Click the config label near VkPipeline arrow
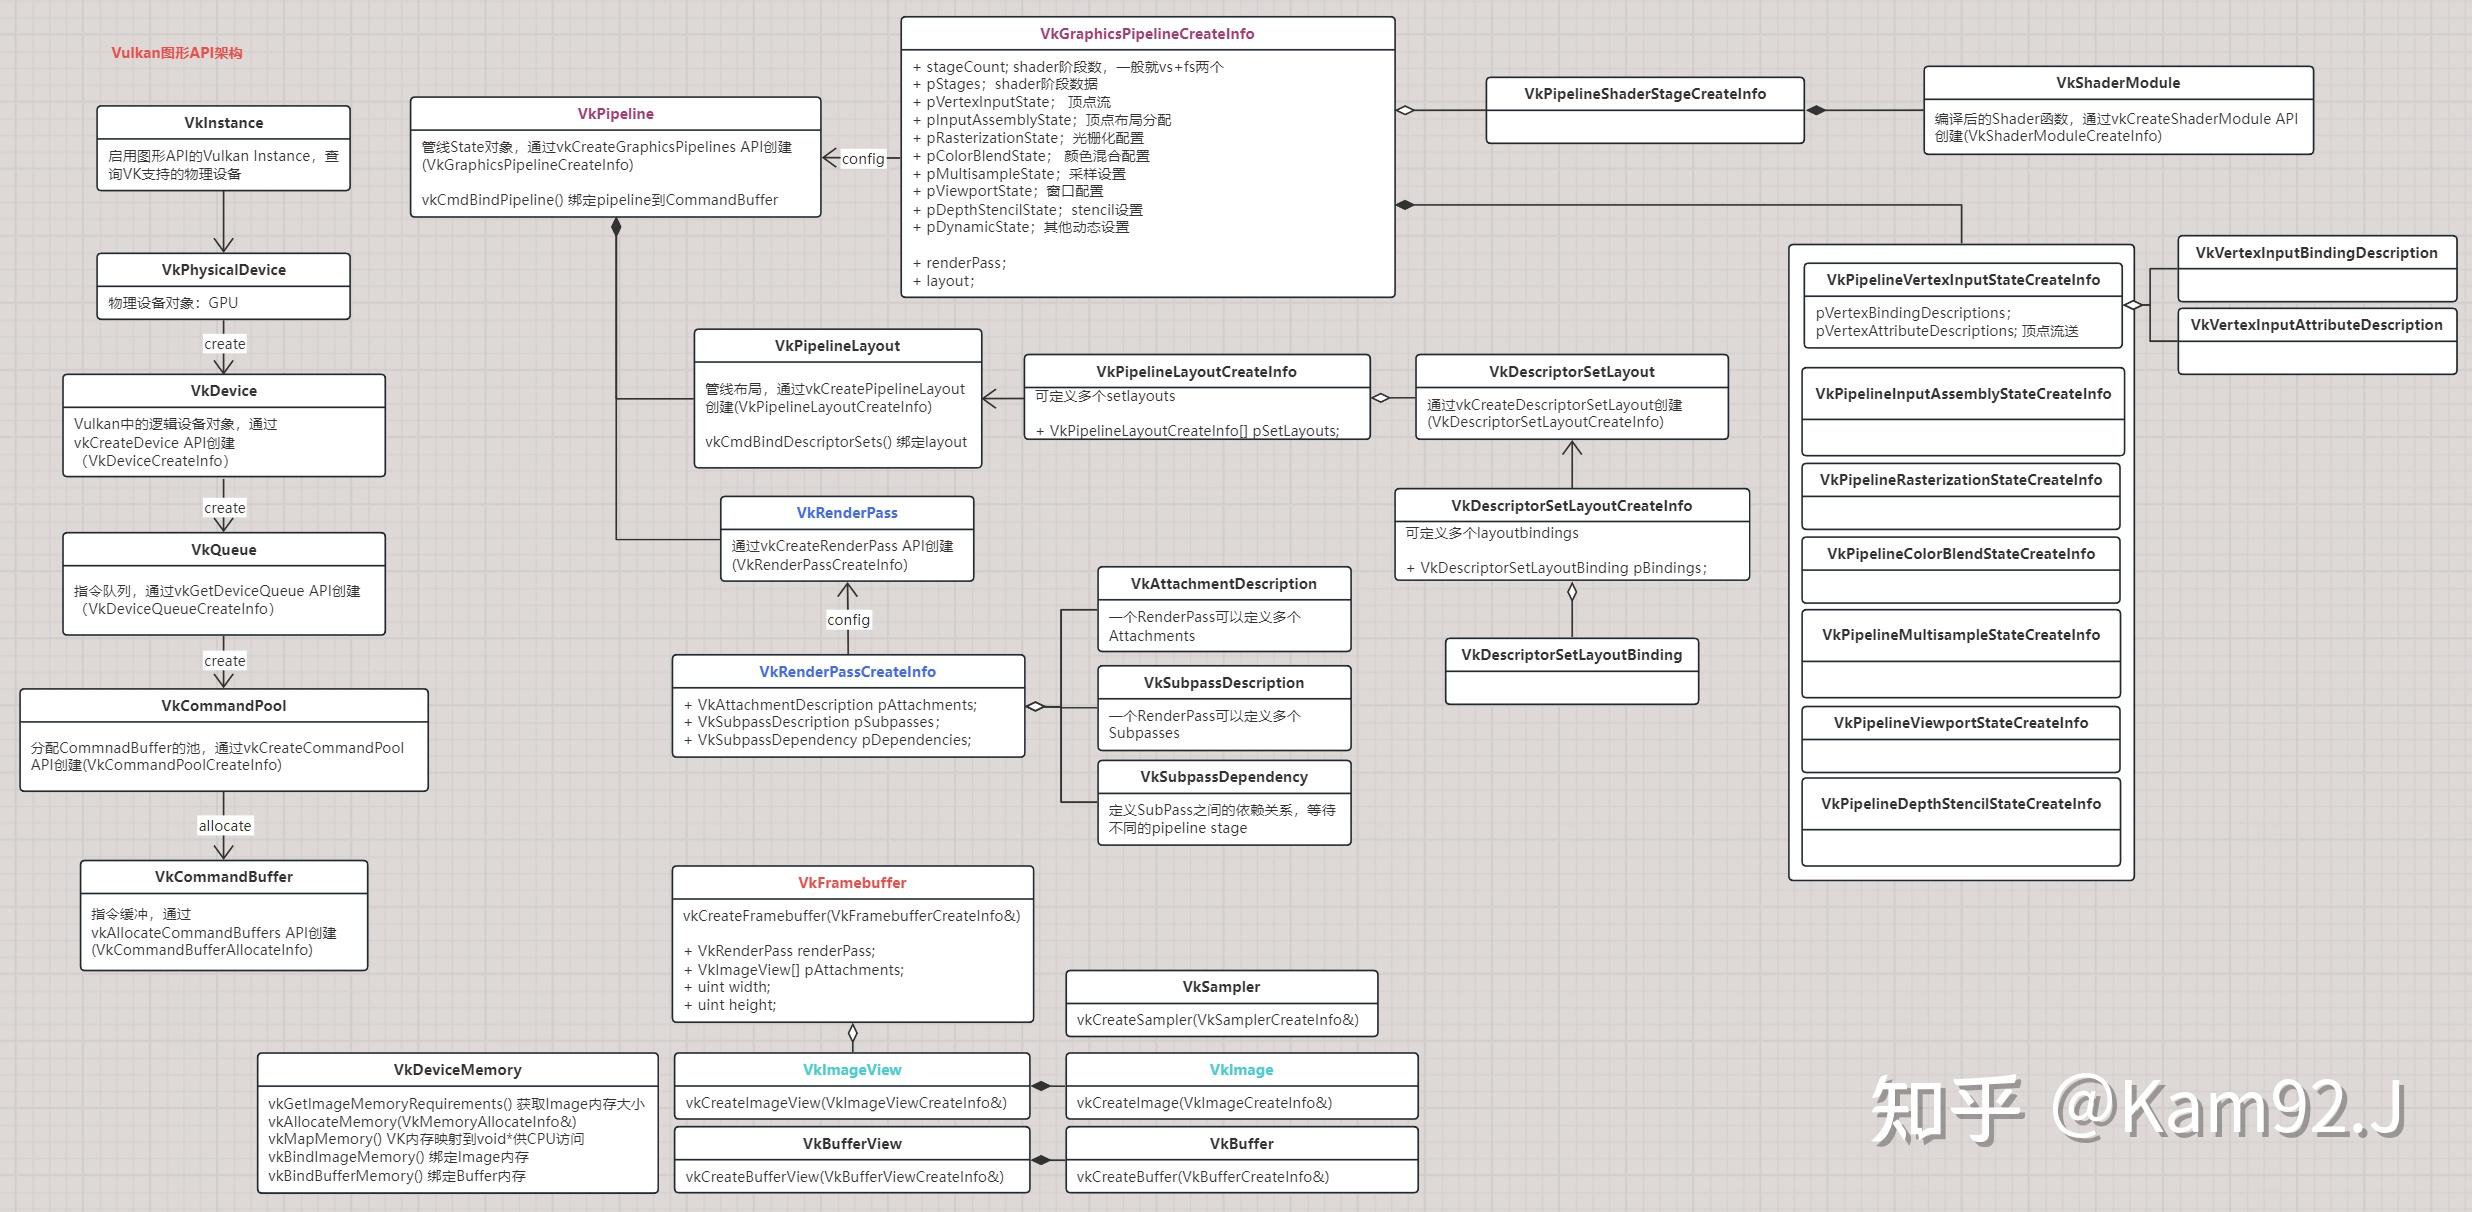Screen dimensions: 2472x1212 click(862, 158)
